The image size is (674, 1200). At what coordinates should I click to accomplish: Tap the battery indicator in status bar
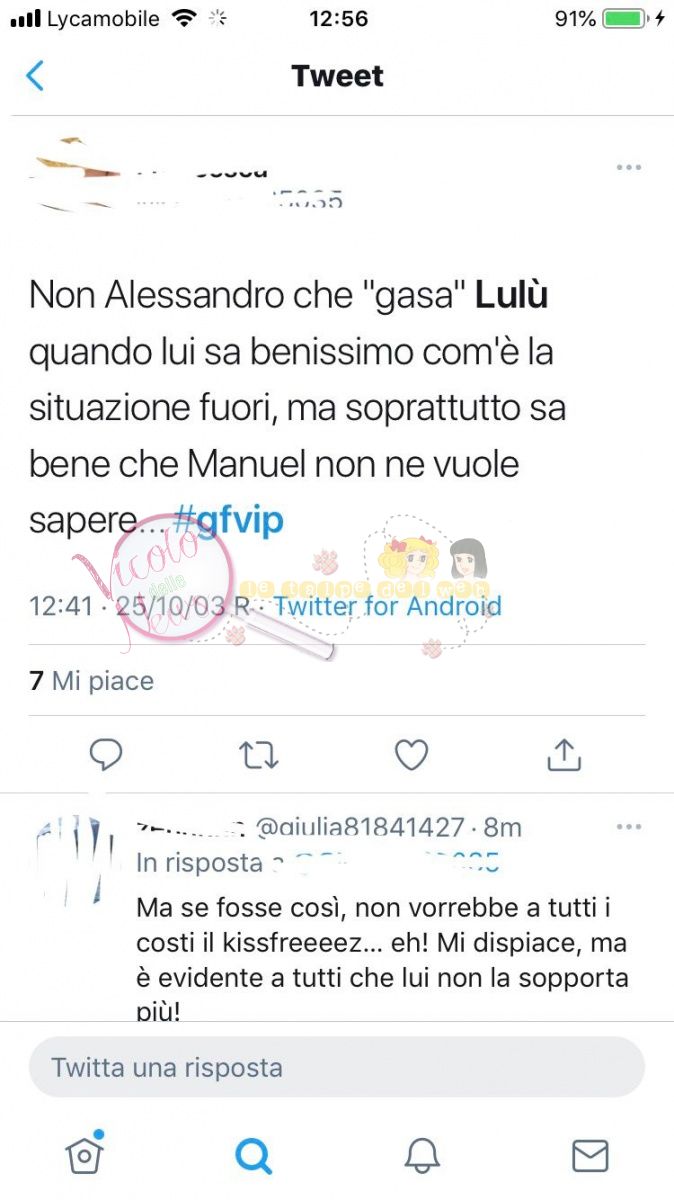click(x=626, y=18)
